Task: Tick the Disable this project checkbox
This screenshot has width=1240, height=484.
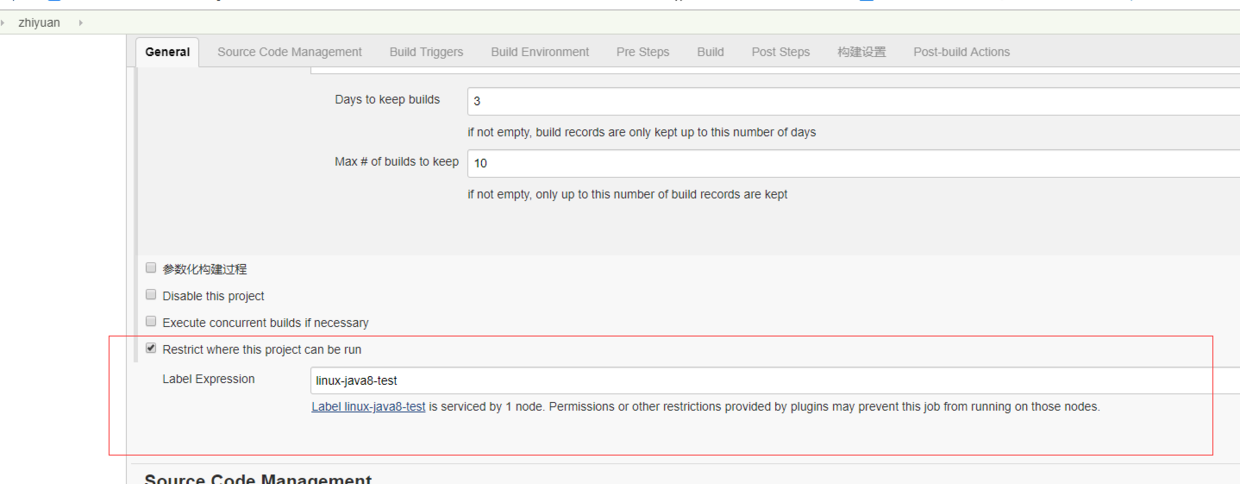Action: tap(151, 295)
